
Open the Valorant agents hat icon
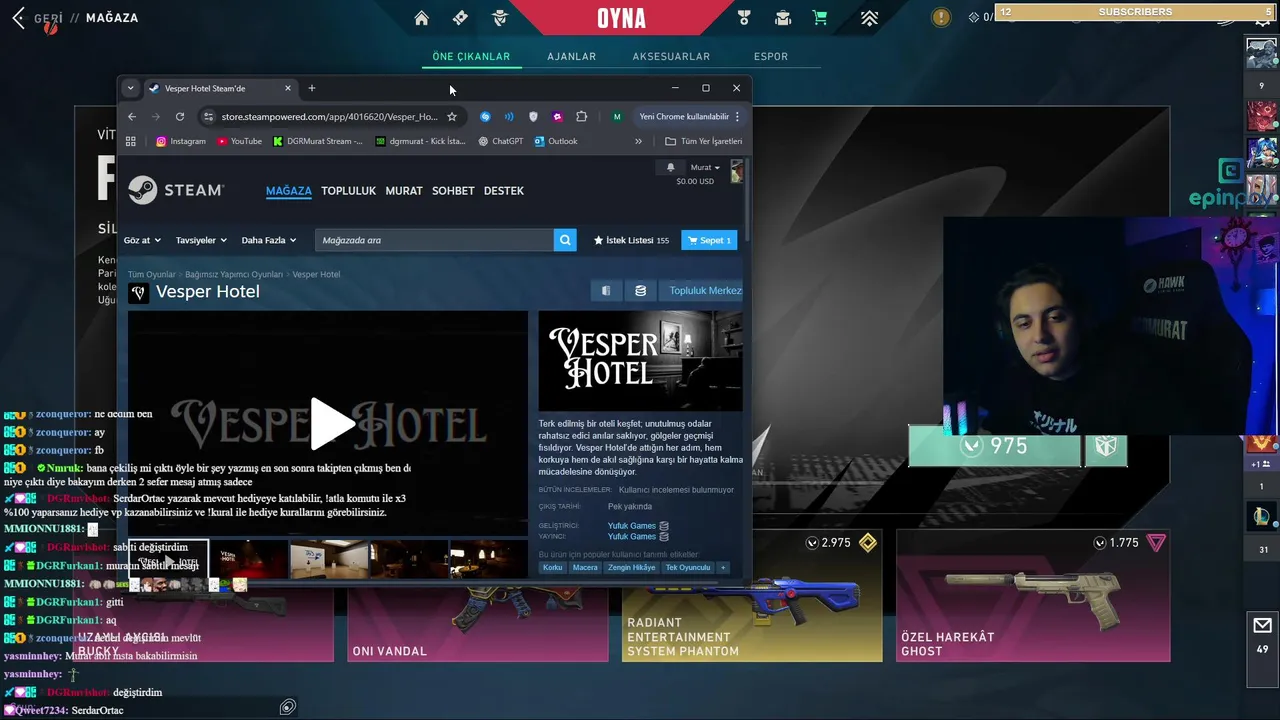pos(500,18)
